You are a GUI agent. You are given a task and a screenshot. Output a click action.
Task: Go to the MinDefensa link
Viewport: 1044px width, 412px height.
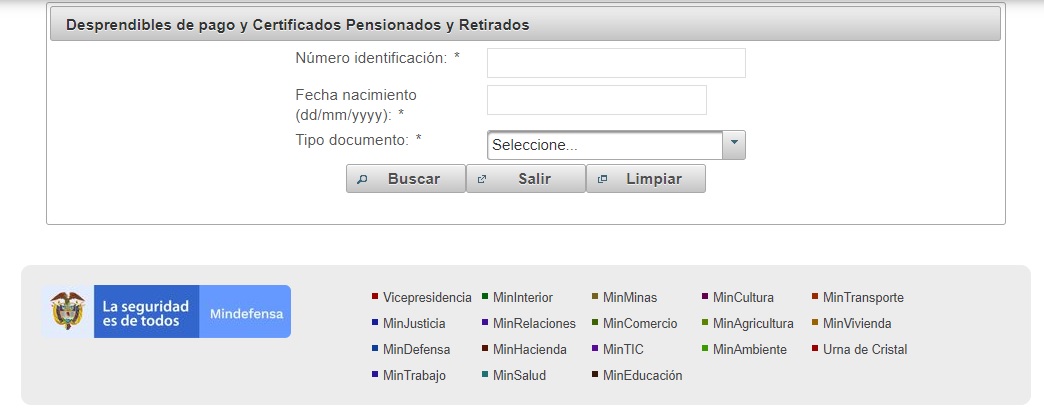click(416, 349)
